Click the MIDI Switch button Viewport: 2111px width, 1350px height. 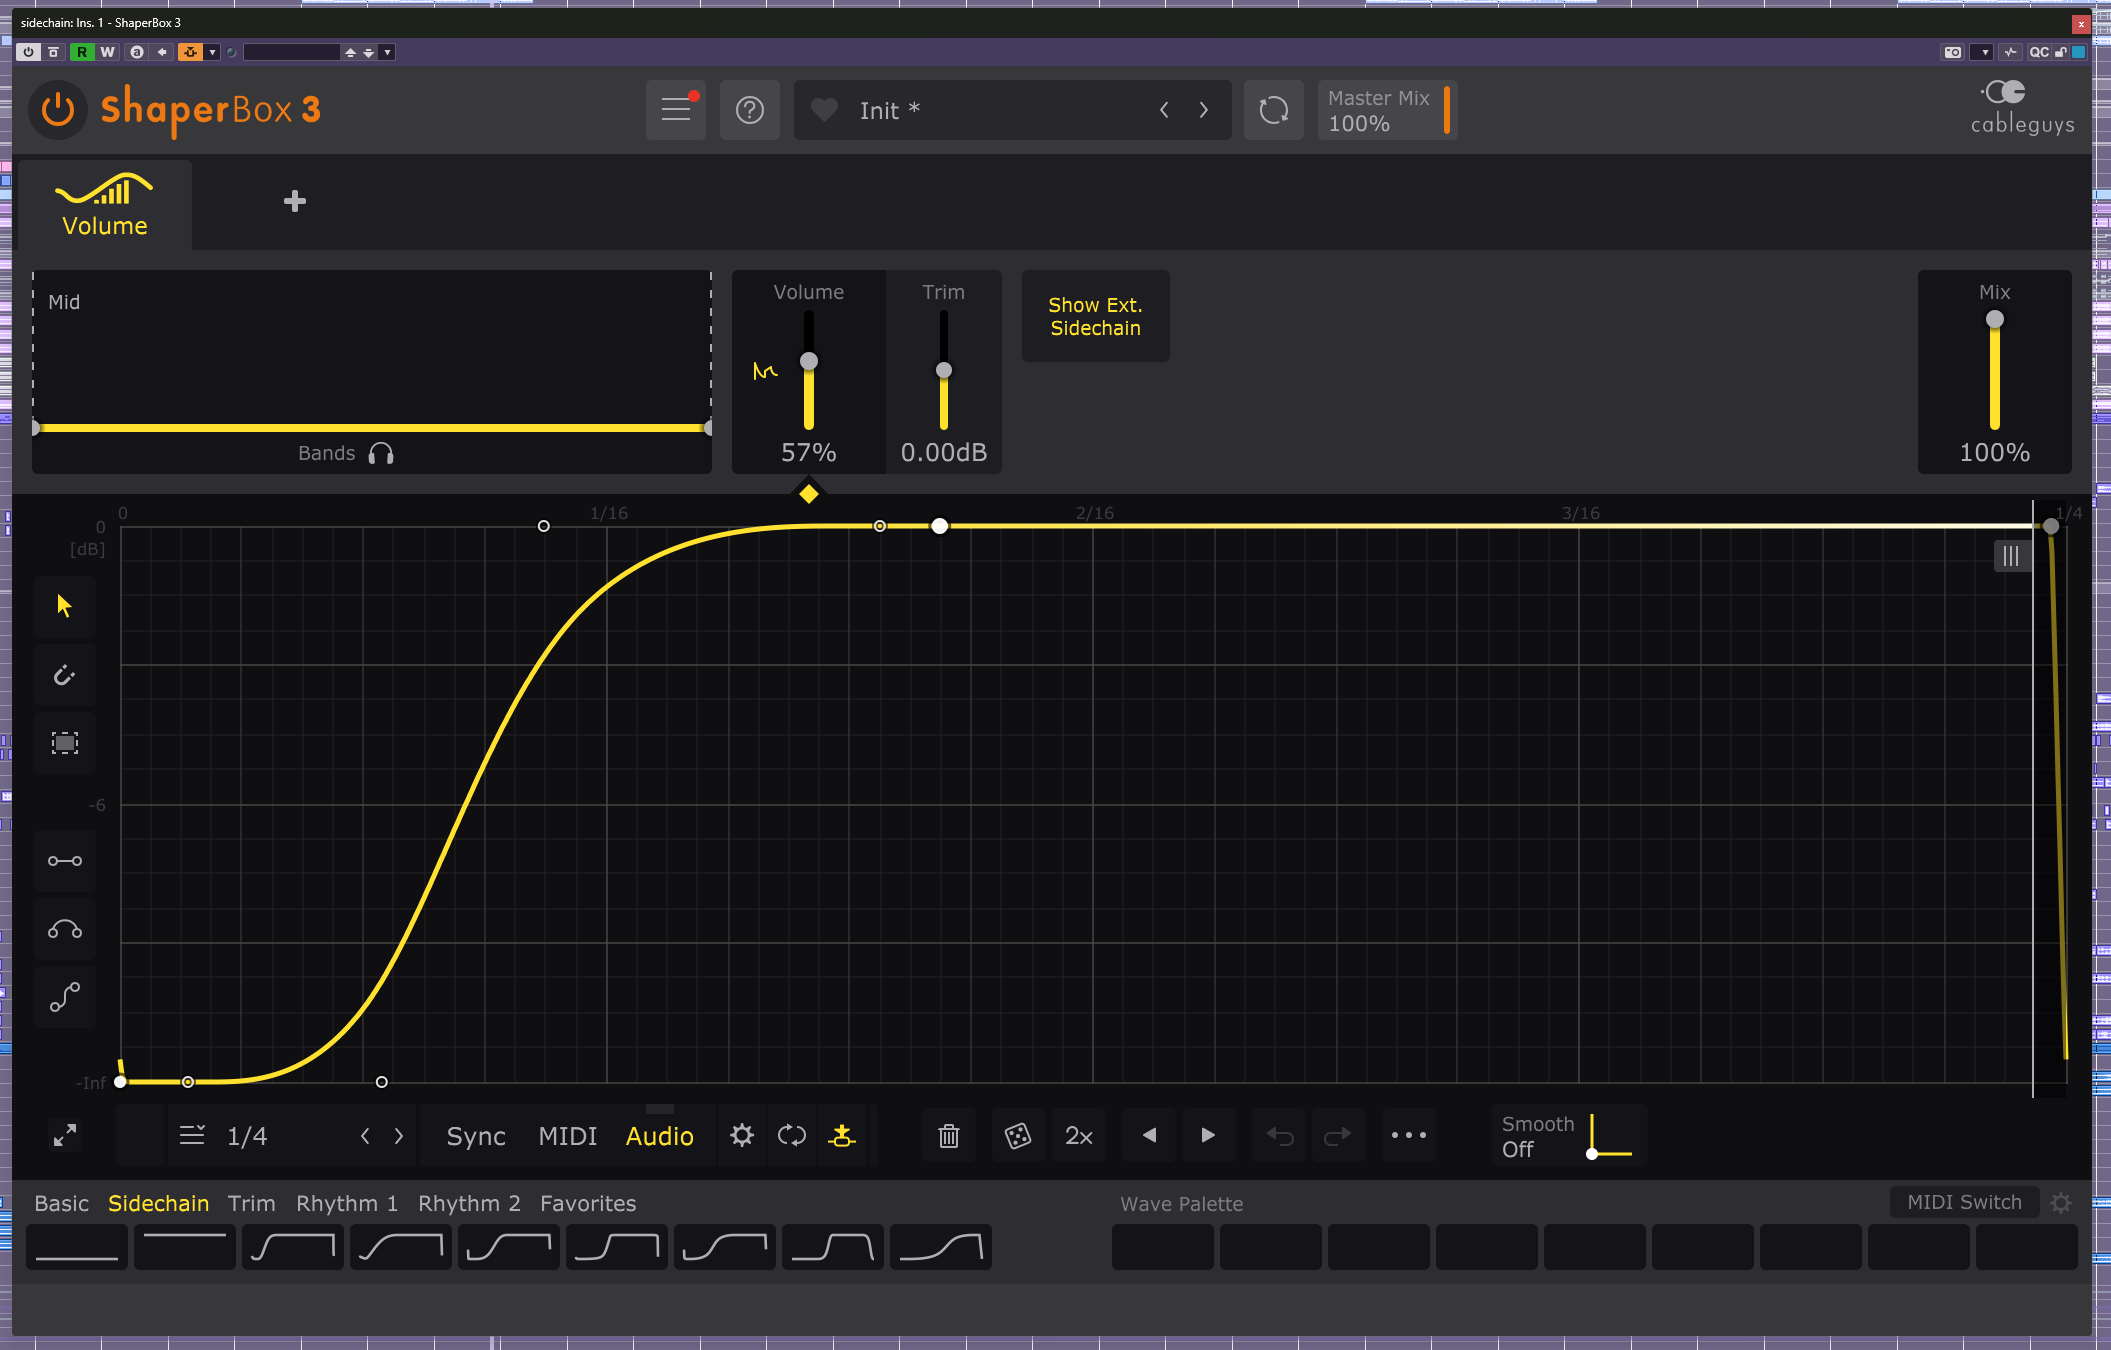(x=1964, y=1202)
